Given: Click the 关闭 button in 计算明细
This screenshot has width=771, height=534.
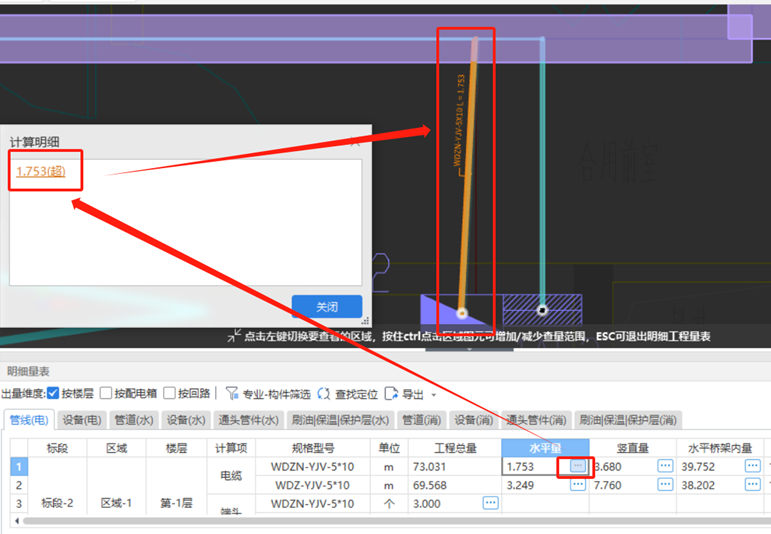Looking at the screenshot, I should coord(326,307).
